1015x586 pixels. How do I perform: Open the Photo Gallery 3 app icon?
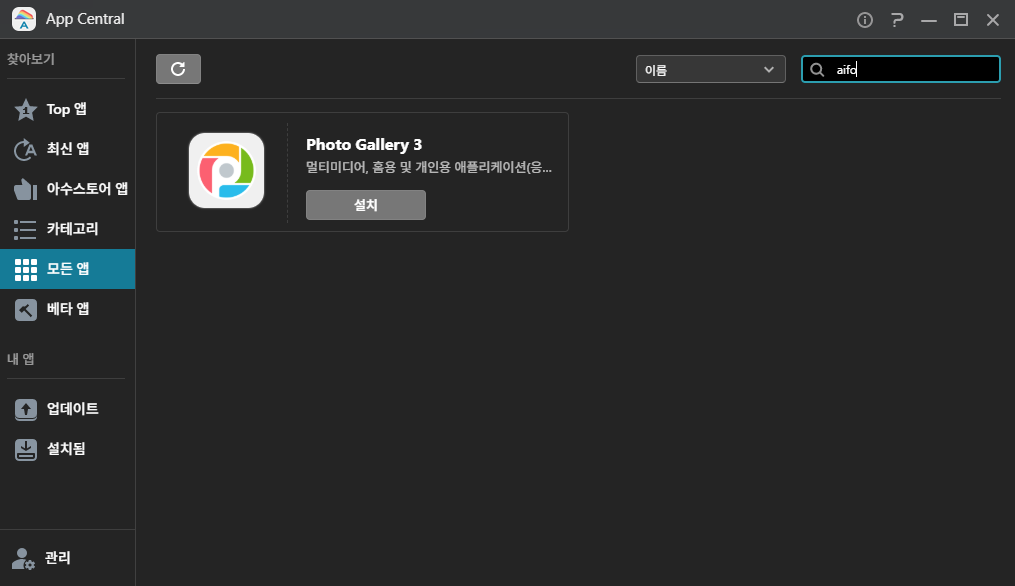pos(226,171)
